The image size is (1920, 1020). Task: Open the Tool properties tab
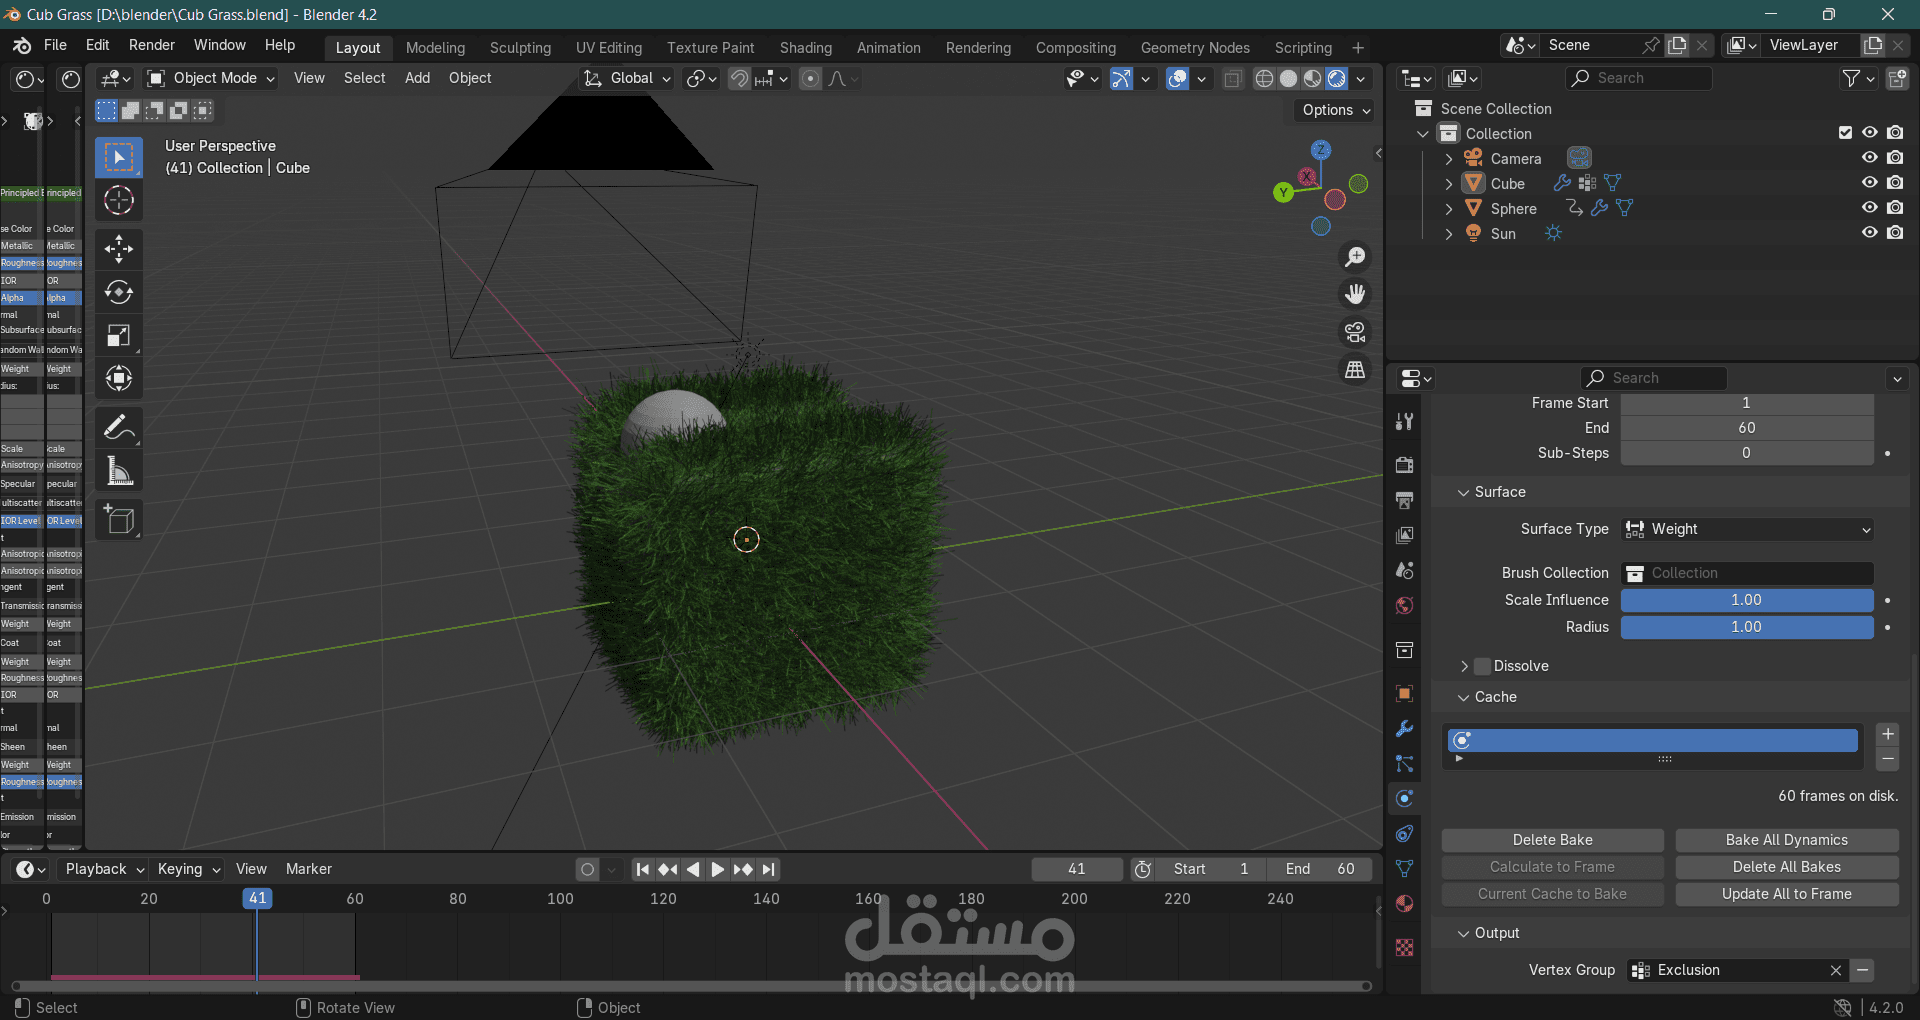(x=1405, y=422)
